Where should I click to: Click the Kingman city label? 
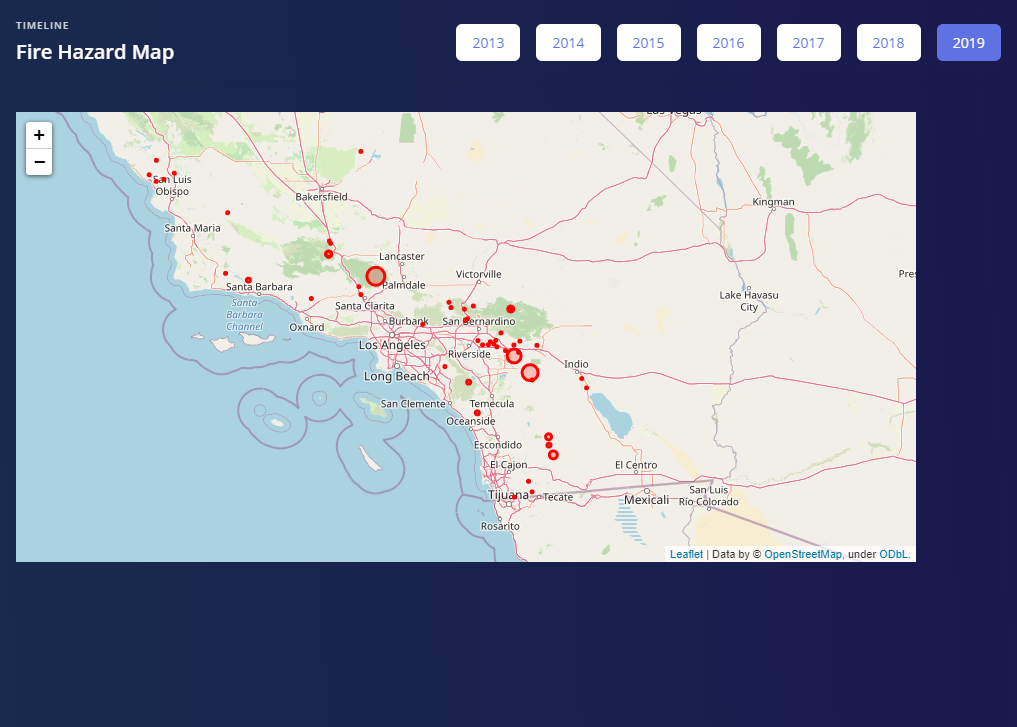(773, 202)
